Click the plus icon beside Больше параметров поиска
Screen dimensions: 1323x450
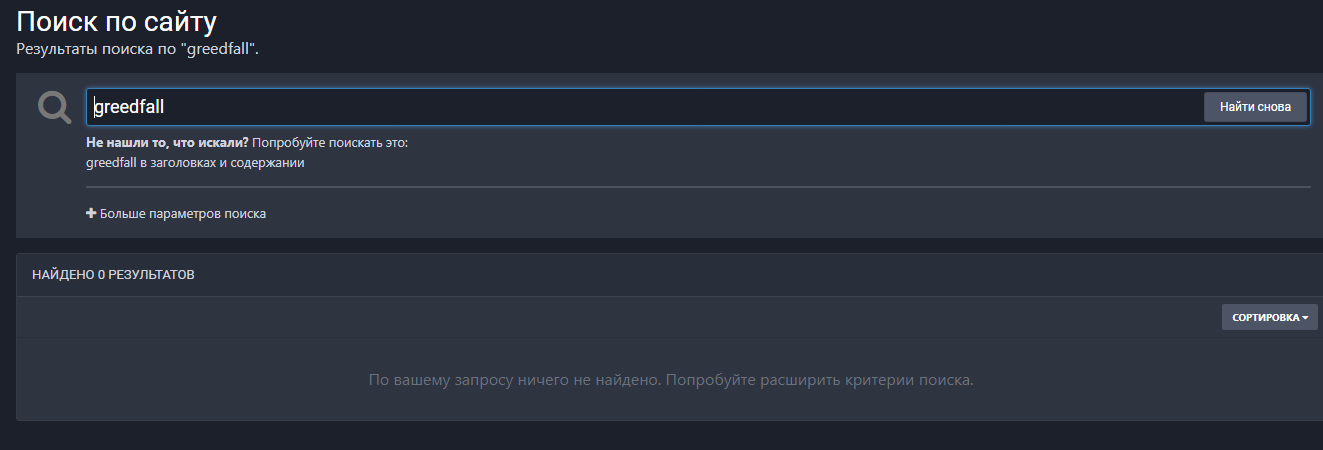point(91,213)
